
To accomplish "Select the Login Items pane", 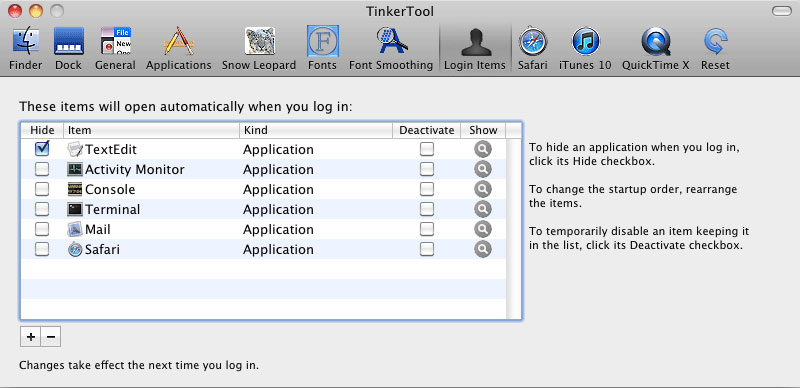I will click(475, 49).
